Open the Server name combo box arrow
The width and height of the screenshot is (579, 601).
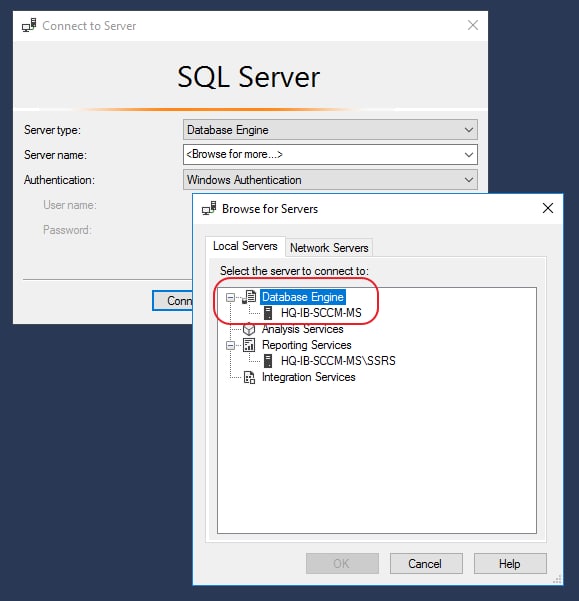469,155
